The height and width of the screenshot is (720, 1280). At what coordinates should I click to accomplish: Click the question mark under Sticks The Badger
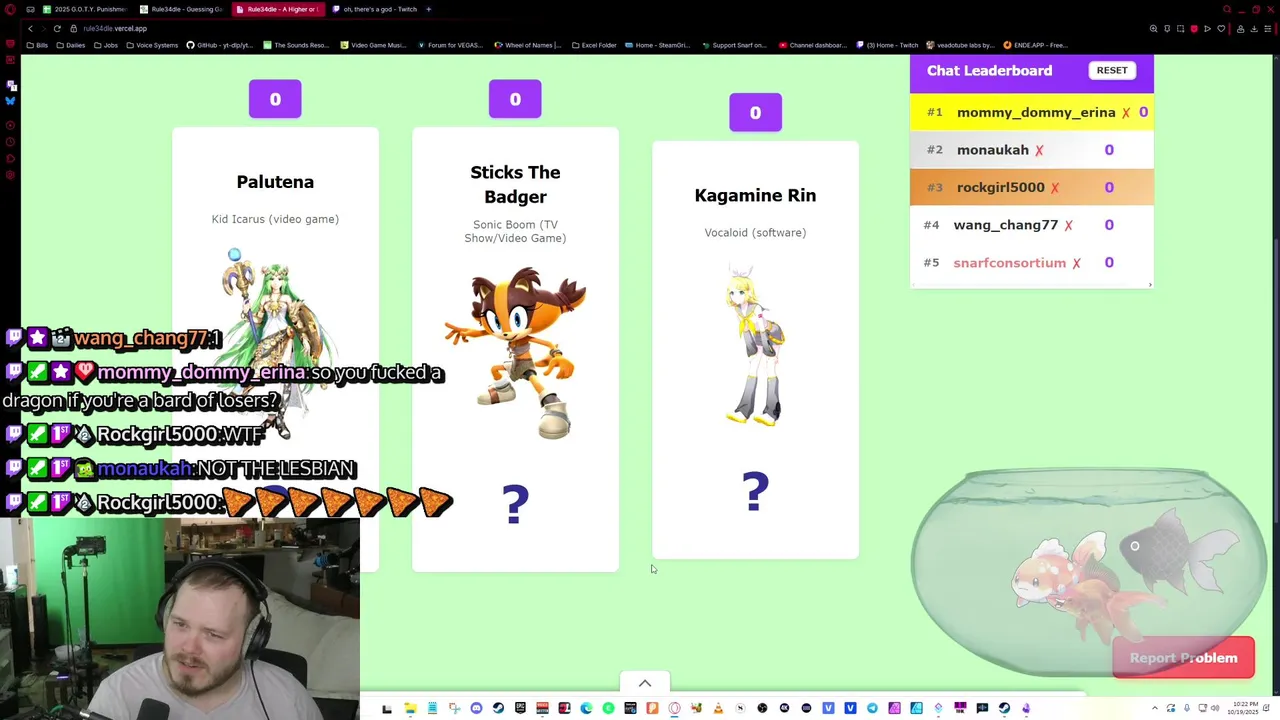(x=515, y=505)
